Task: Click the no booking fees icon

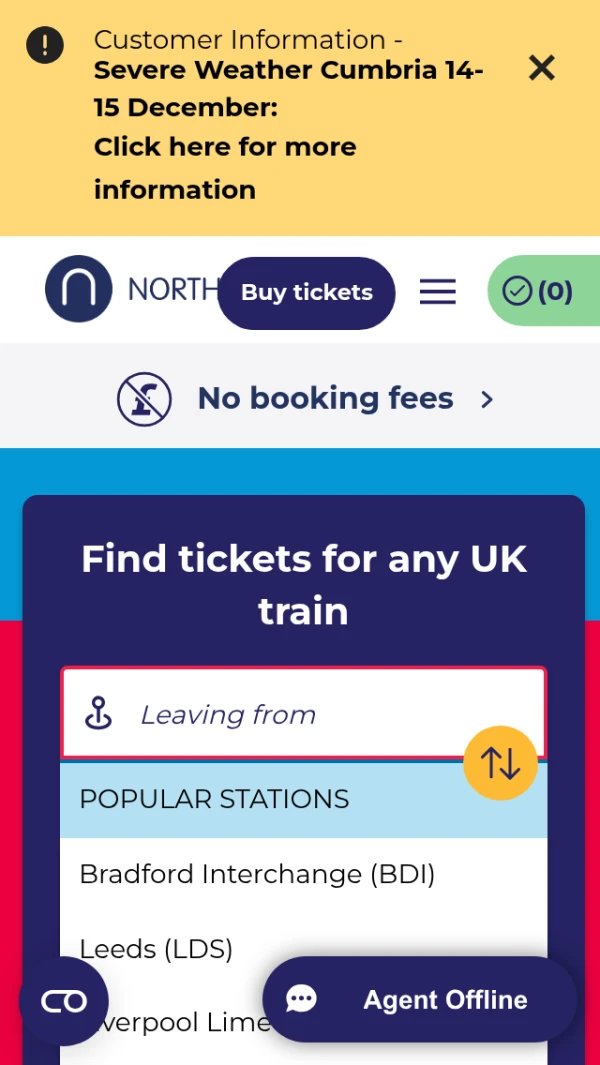Action: pos(144,399)
